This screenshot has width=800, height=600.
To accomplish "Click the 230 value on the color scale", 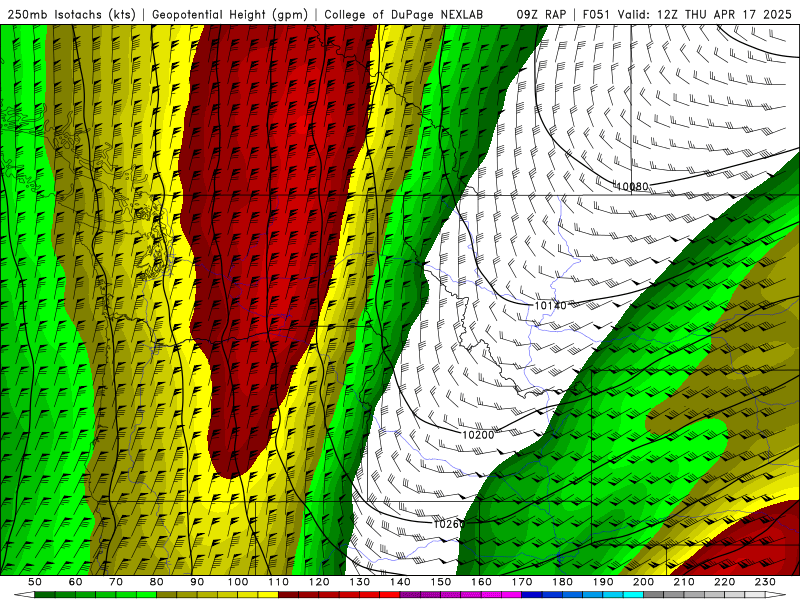I will click(766, 582).
